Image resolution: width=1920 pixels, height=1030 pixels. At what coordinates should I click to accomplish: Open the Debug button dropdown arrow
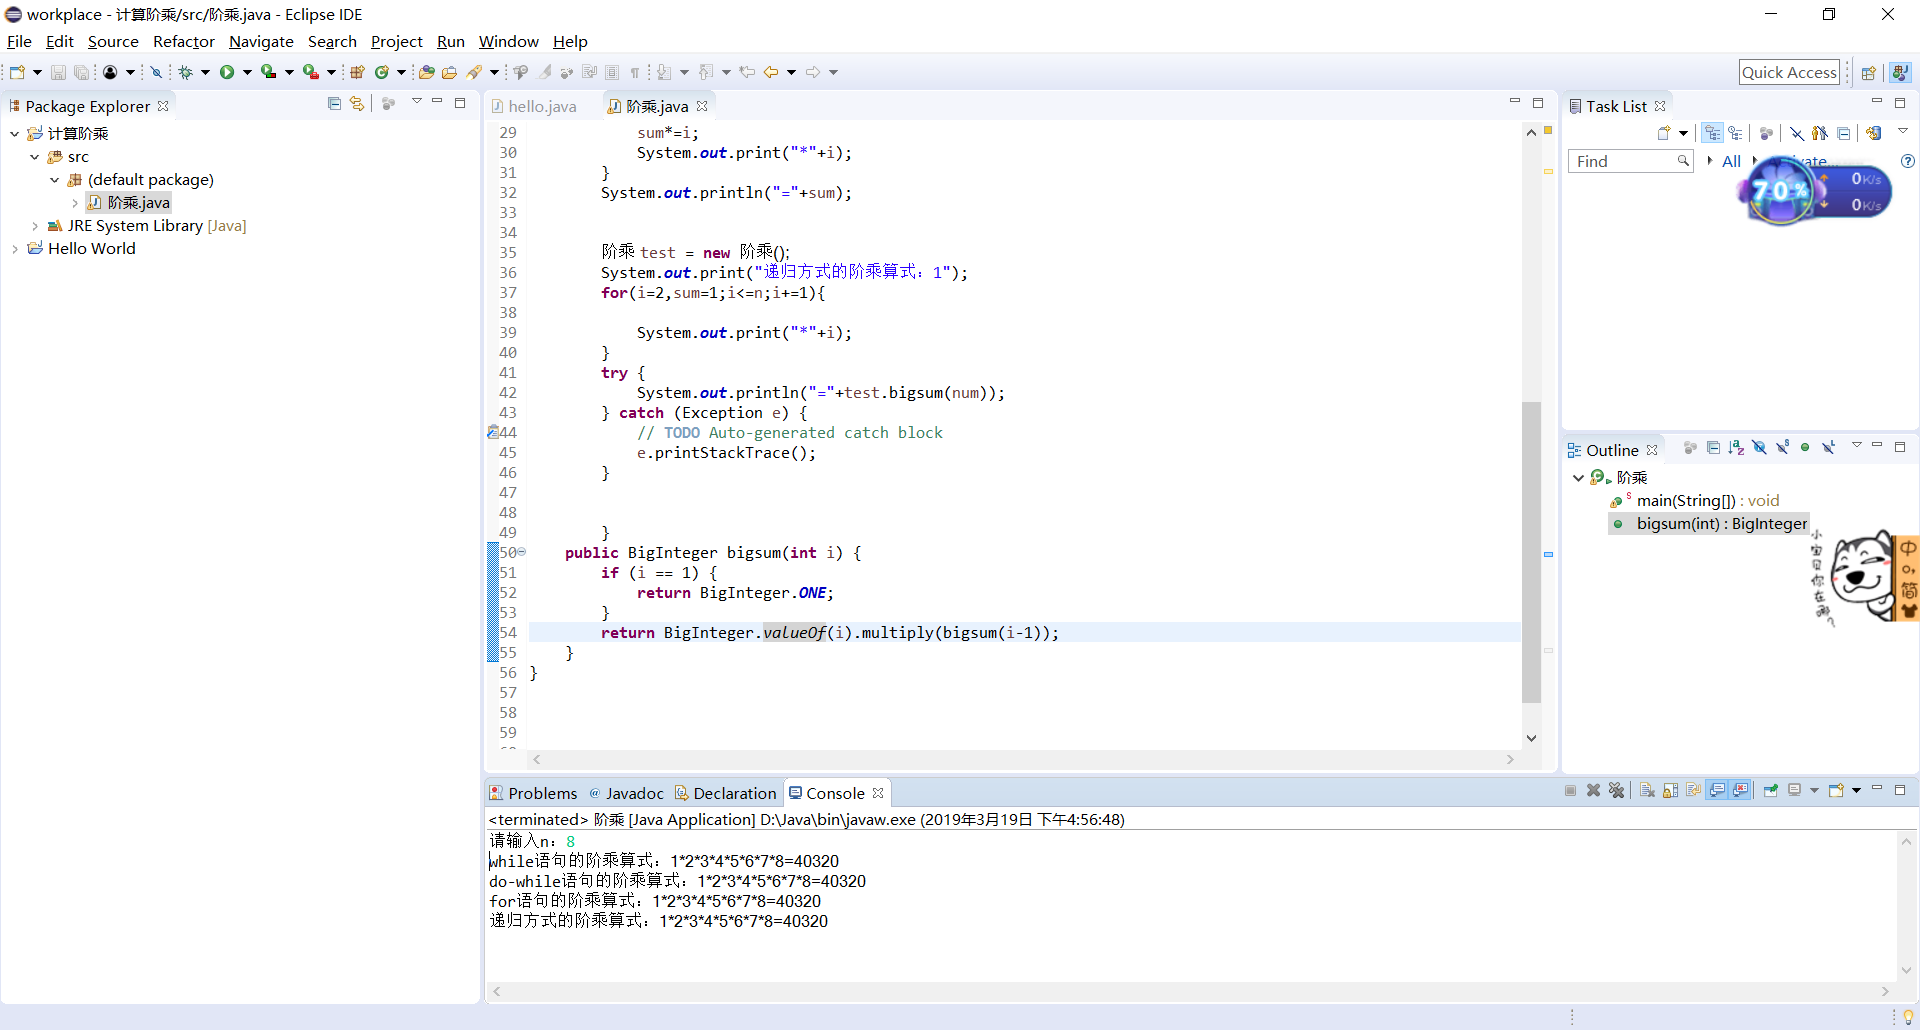click(205, 72)
